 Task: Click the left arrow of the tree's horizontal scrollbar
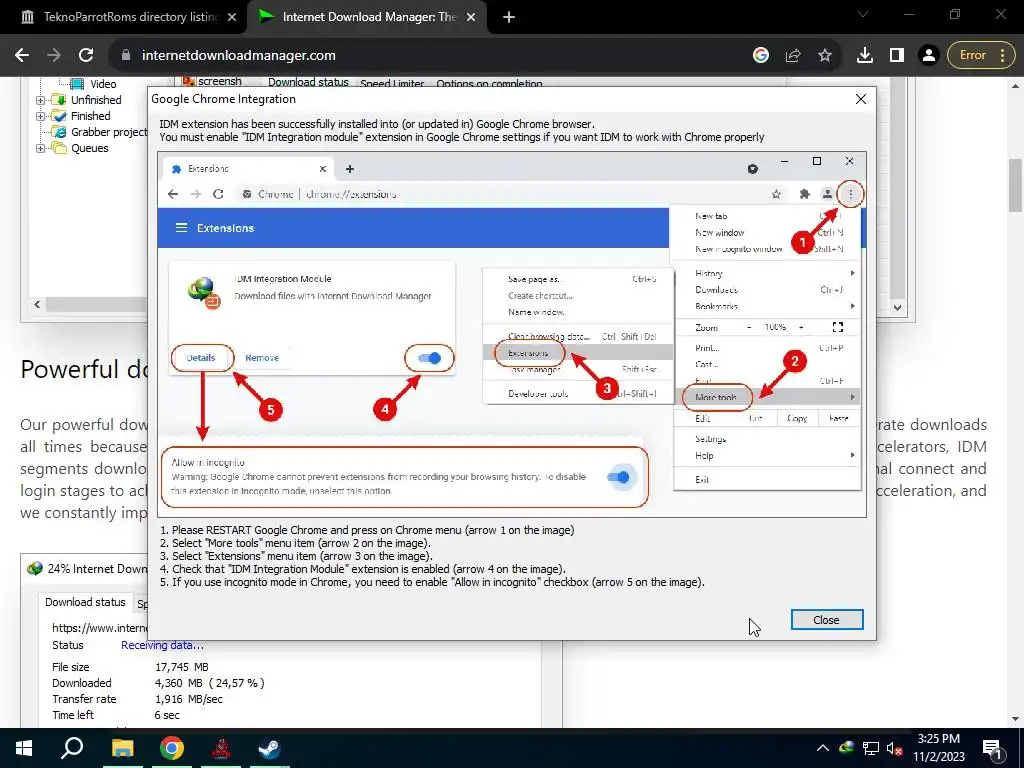[x=37, y=304]
